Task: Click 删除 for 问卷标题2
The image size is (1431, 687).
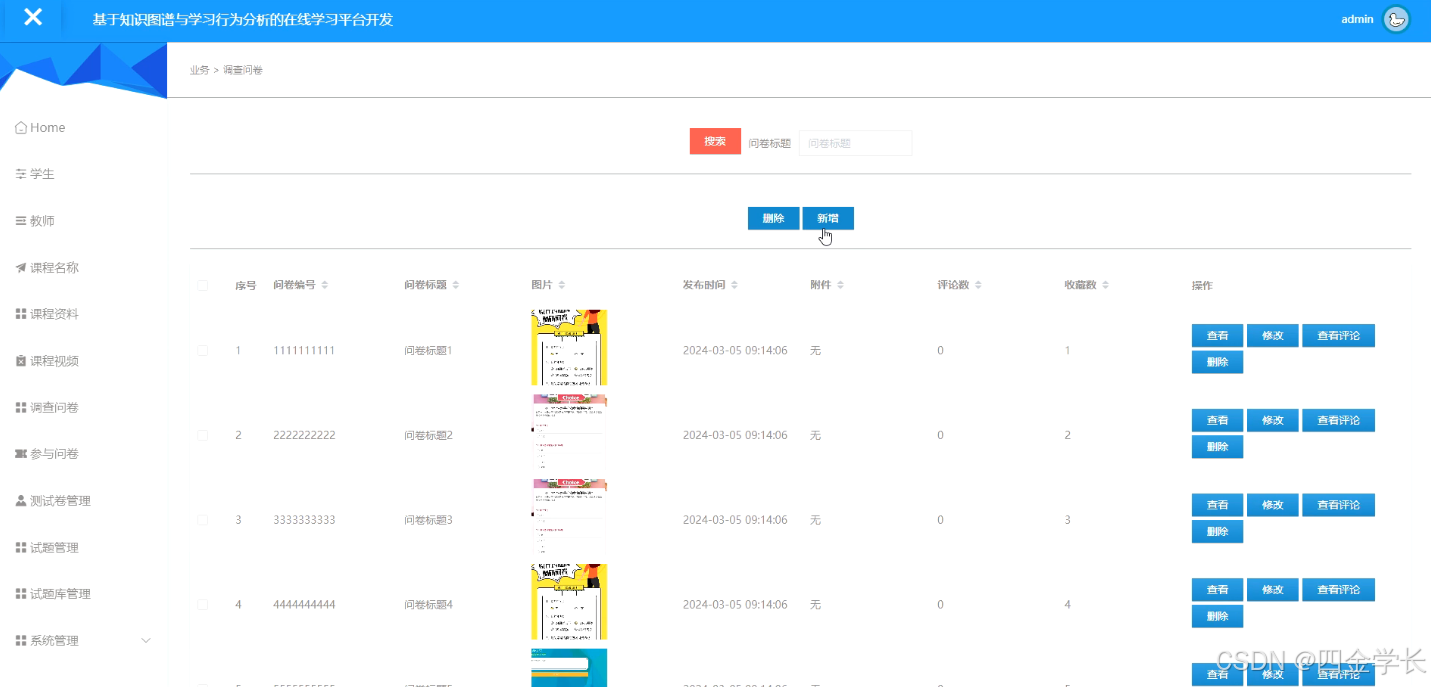Action: tap(1217, 447)
